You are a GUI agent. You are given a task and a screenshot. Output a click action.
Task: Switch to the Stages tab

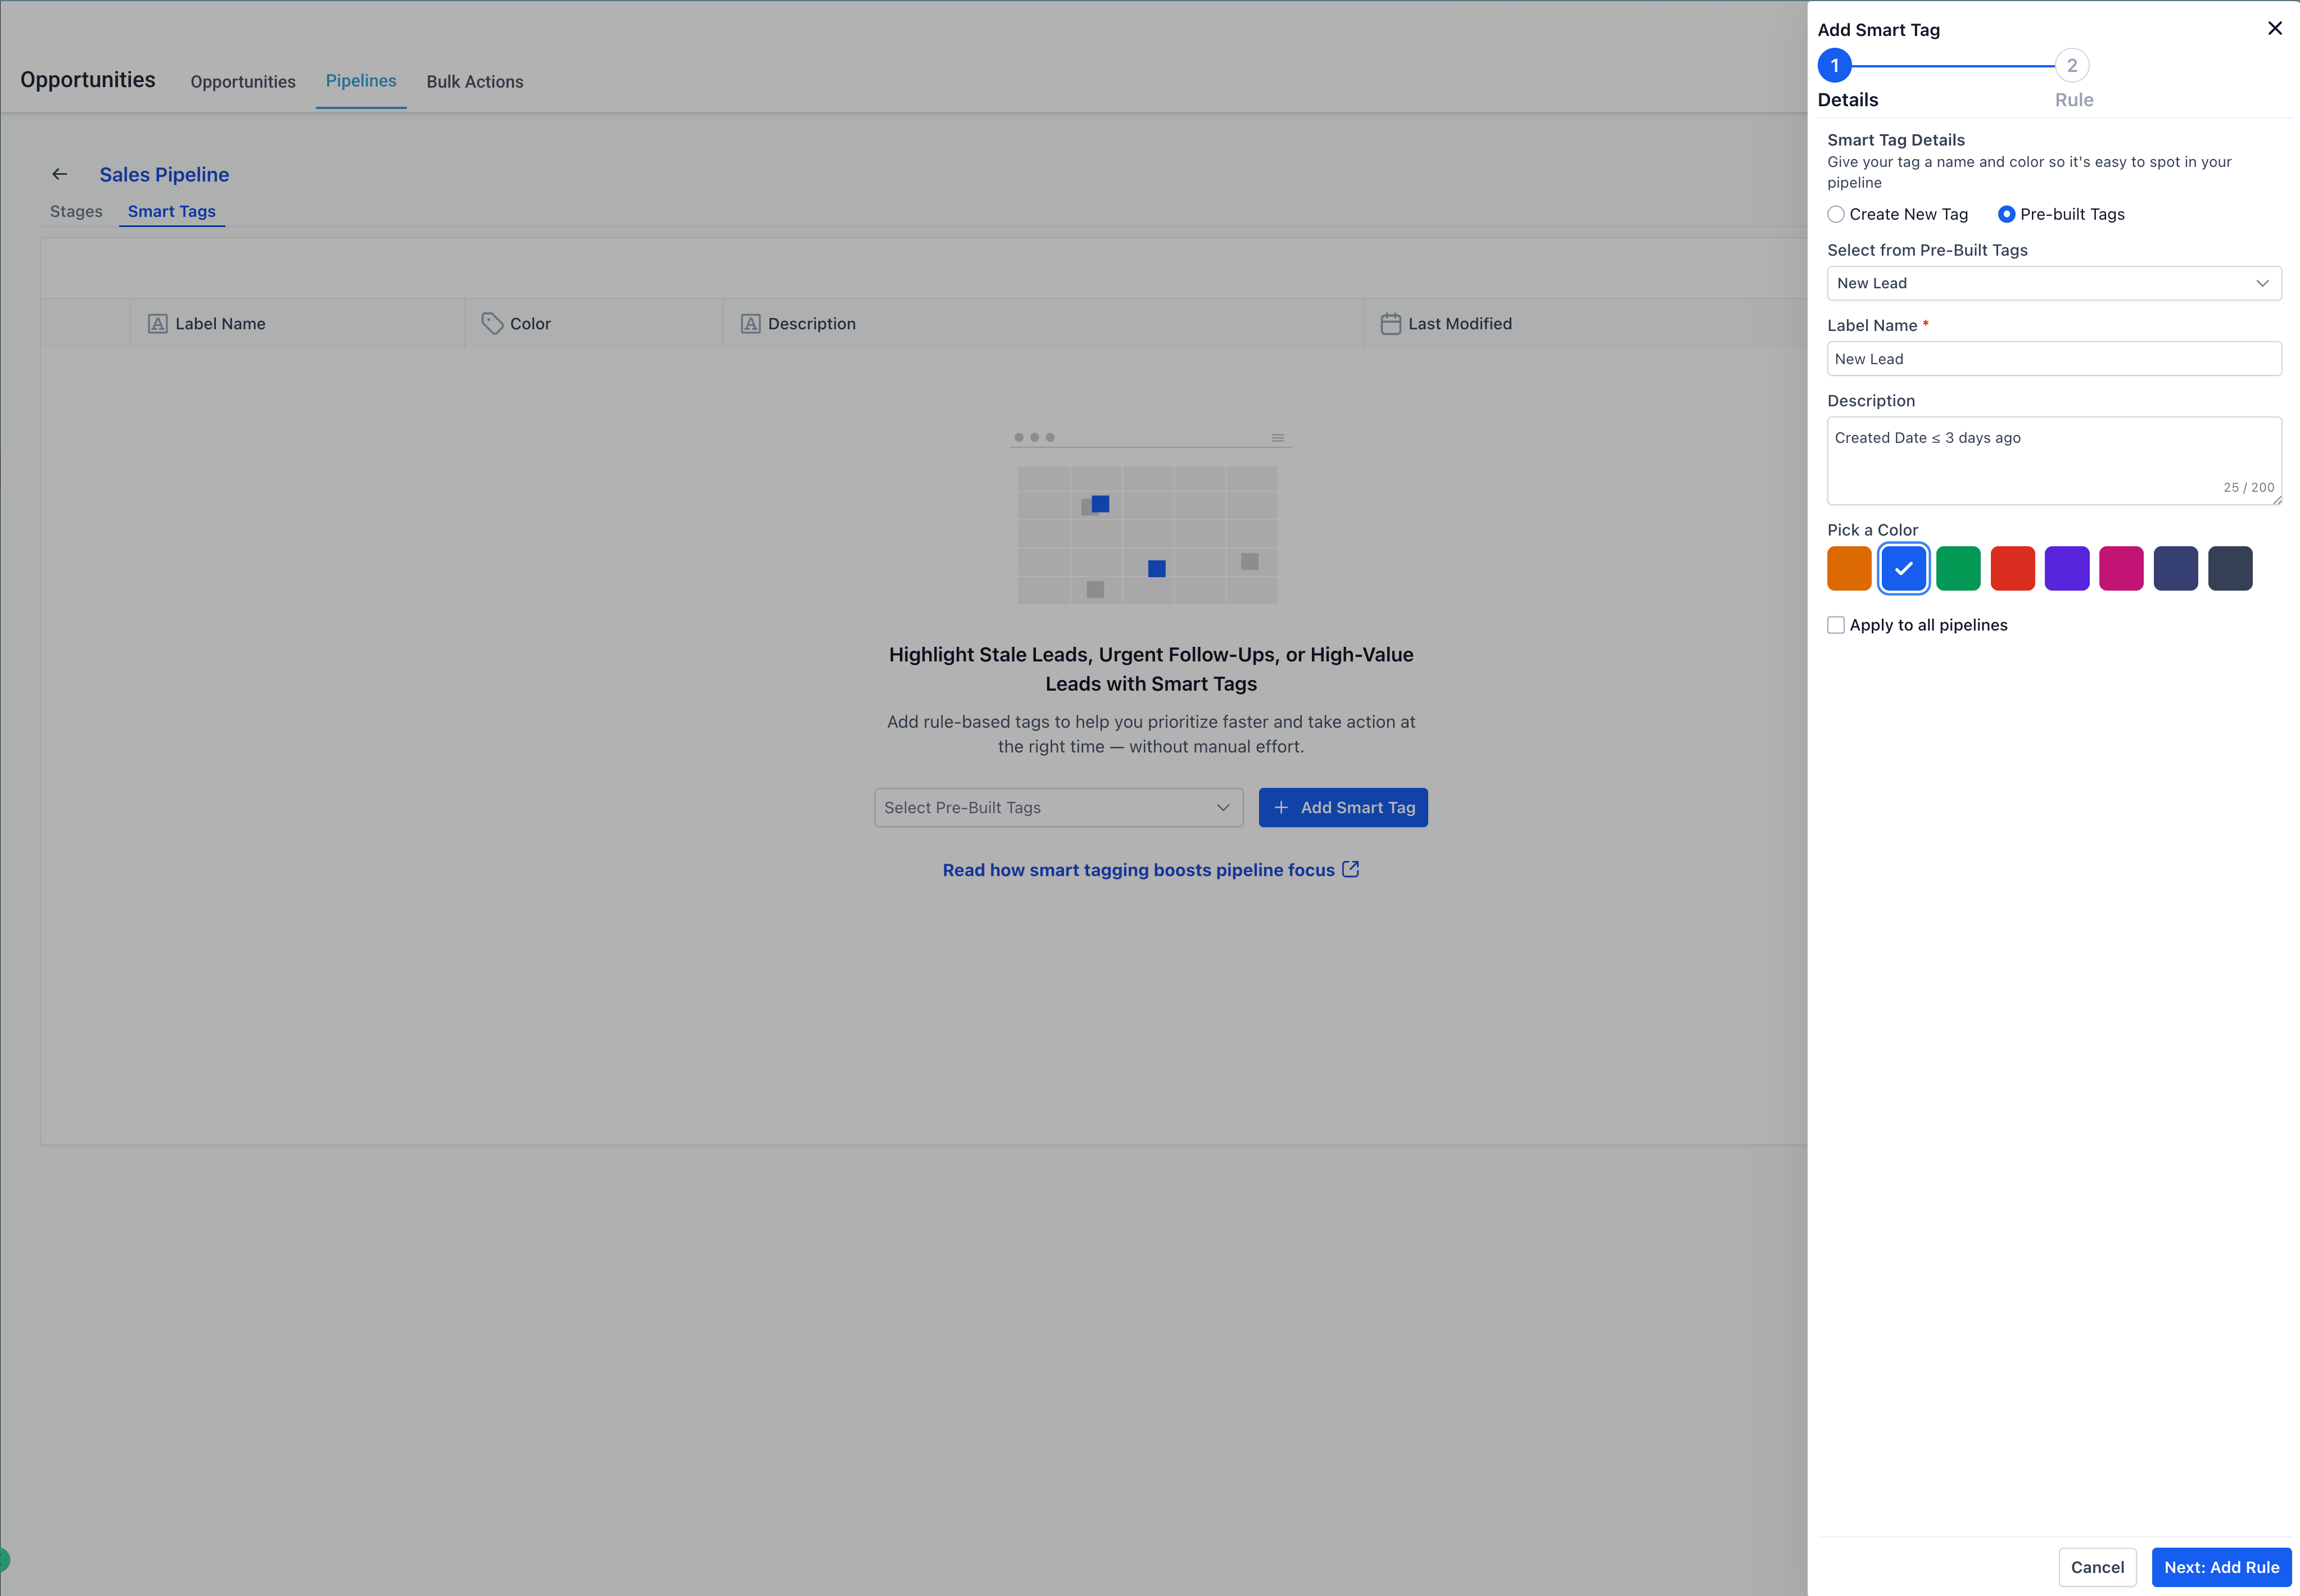tap(76, 212)
